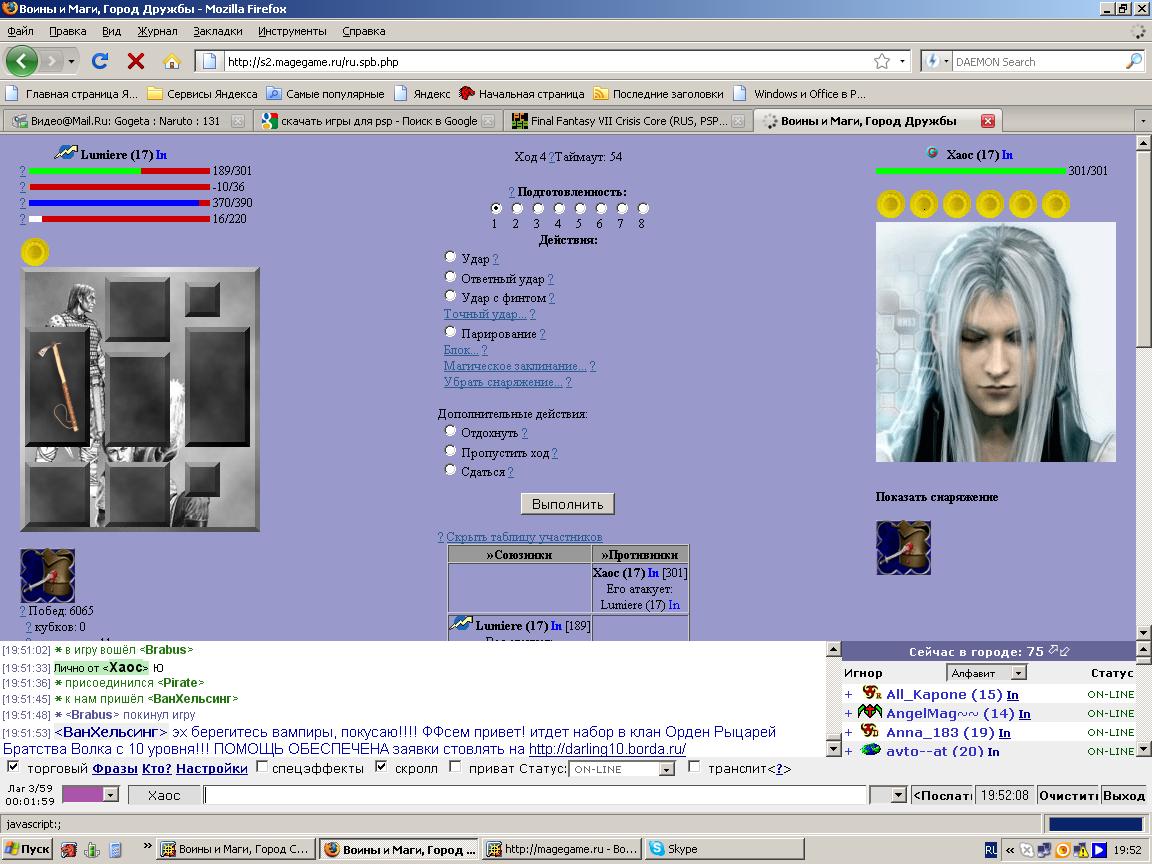Click the Очистить chat button
The height and width of the screenshot is (864, 1152).
(x=1068, y=795)
